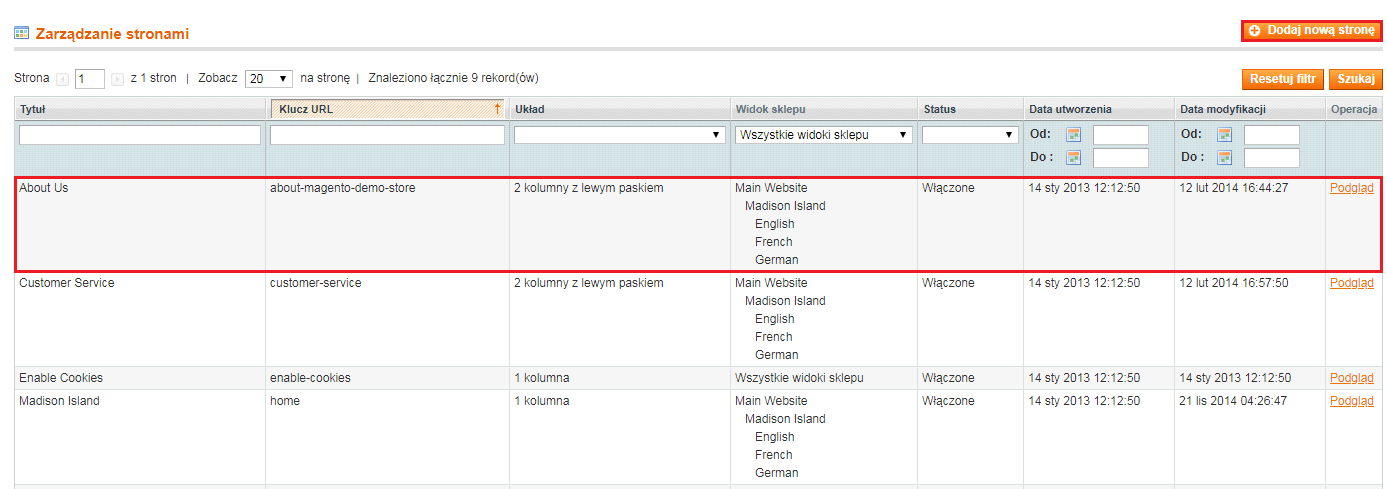
Task: Expand the Status filter dropdown
Action: click(x=969, y=135)
